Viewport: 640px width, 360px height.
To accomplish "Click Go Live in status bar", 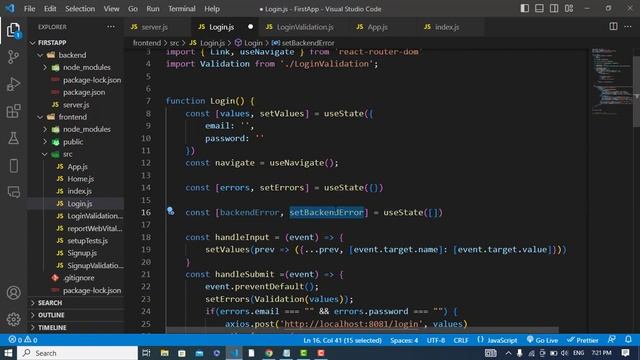I will (542, 340).
